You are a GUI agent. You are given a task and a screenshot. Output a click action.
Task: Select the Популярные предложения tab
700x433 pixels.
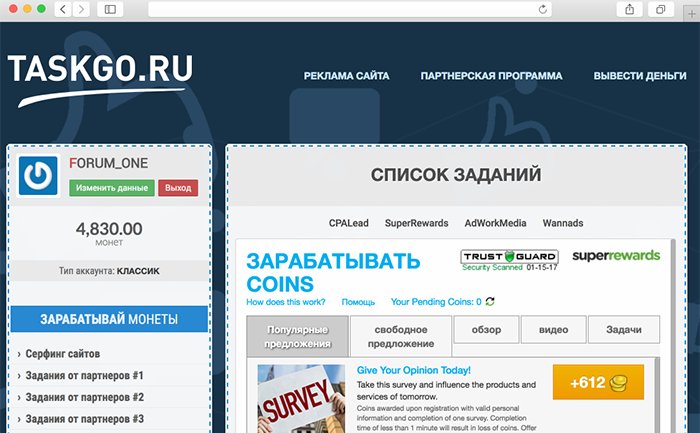click(297, 337)
